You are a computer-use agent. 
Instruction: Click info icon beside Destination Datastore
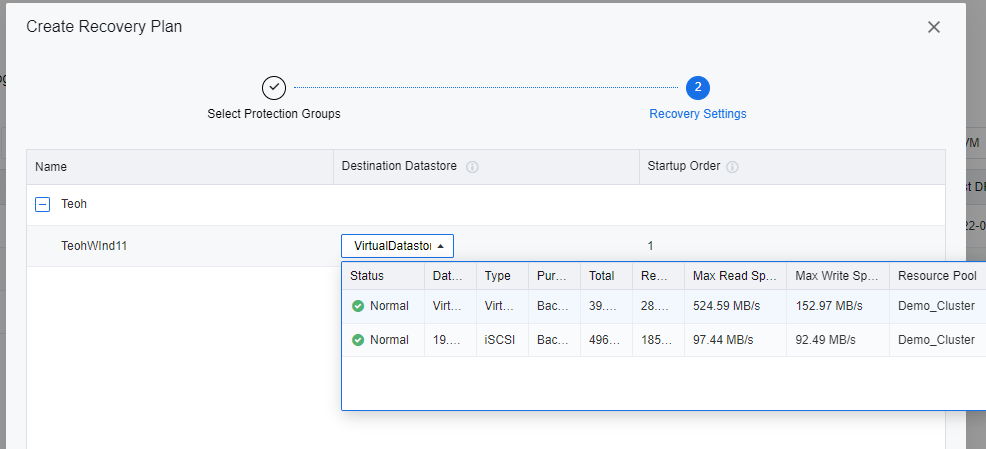[472, 167]
